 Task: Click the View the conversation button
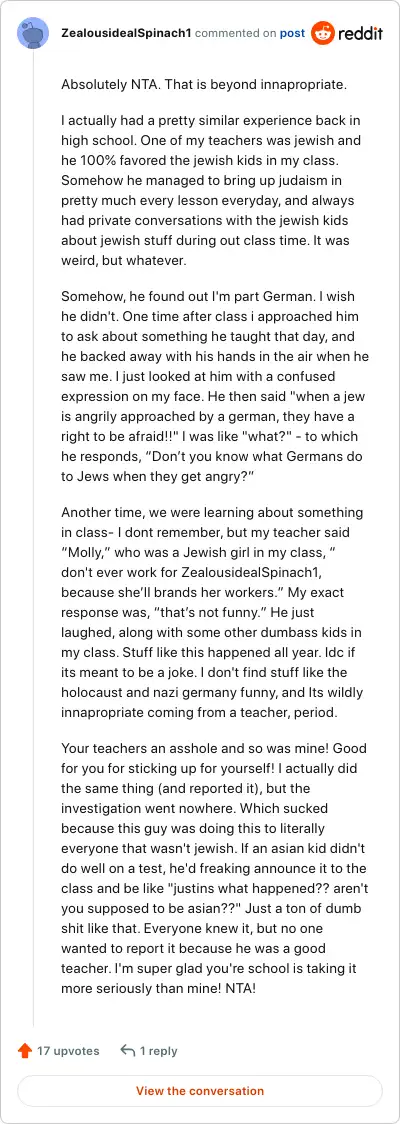click(200, 1091)
